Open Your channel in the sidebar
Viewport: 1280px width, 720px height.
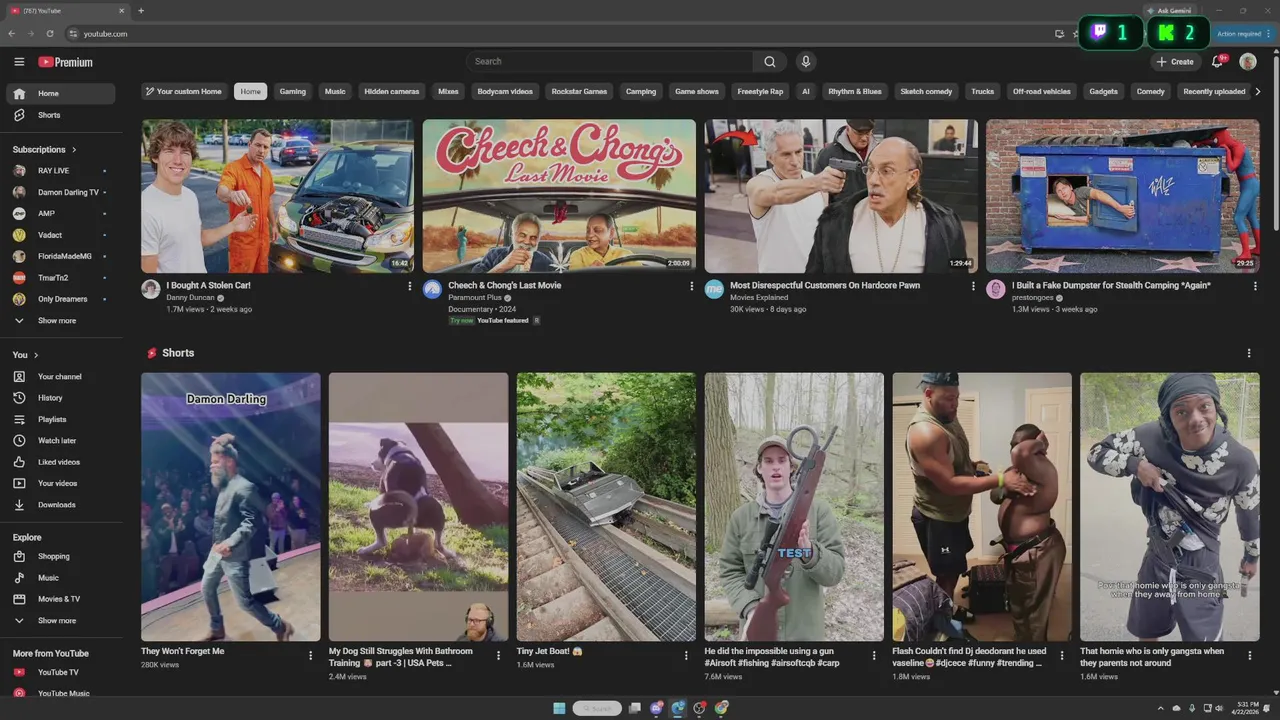coord(62,377)
